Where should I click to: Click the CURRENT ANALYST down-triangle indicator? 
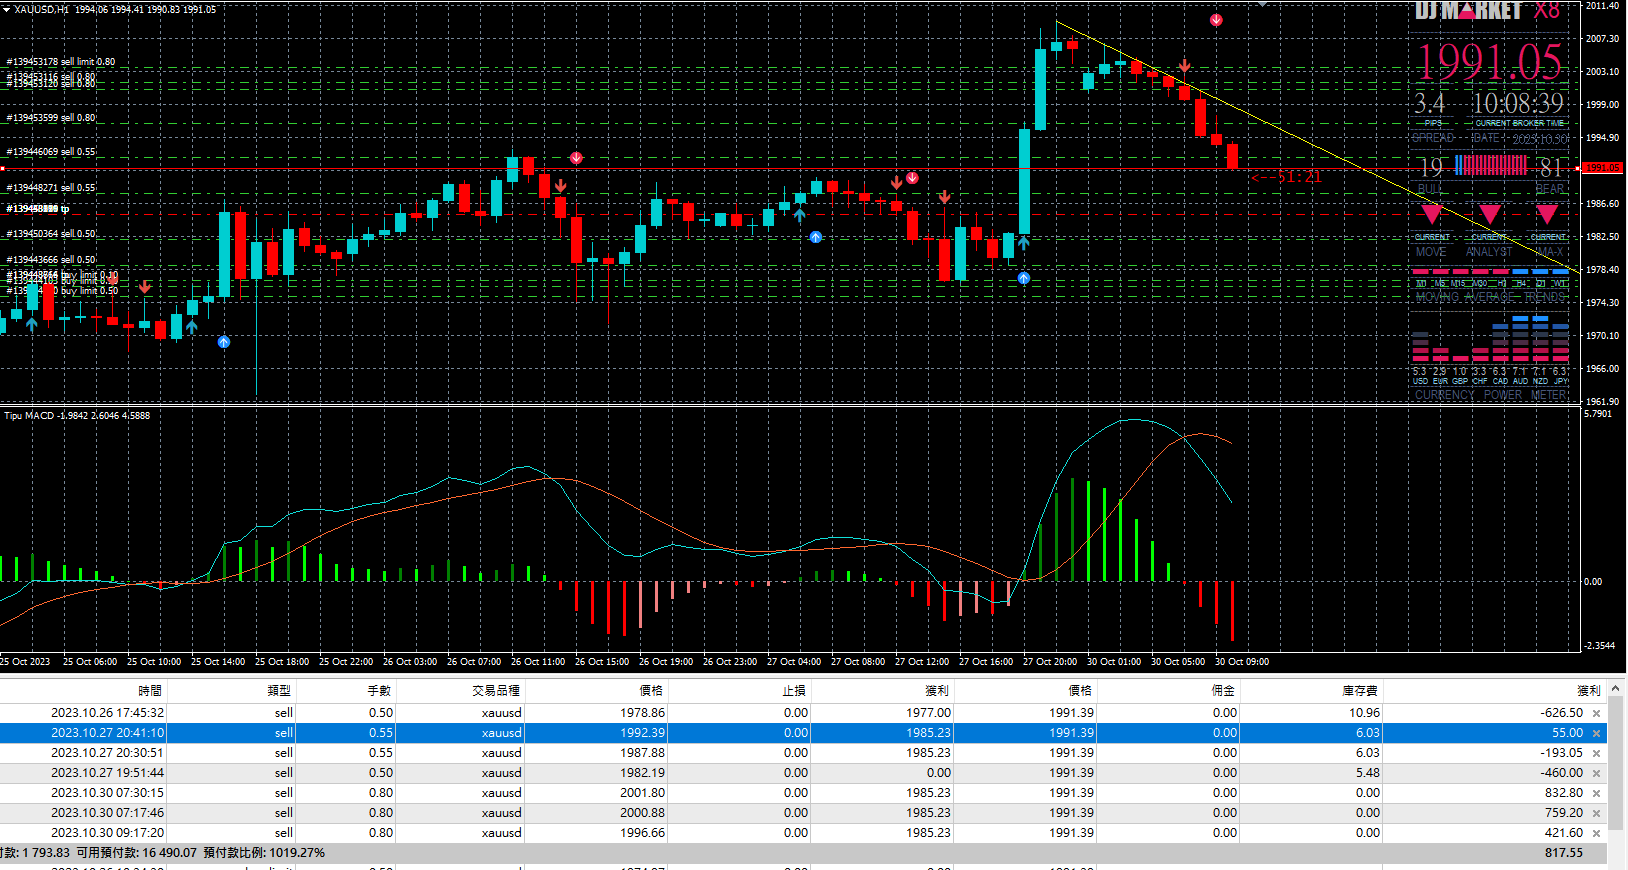click(x=1490, y=214)
